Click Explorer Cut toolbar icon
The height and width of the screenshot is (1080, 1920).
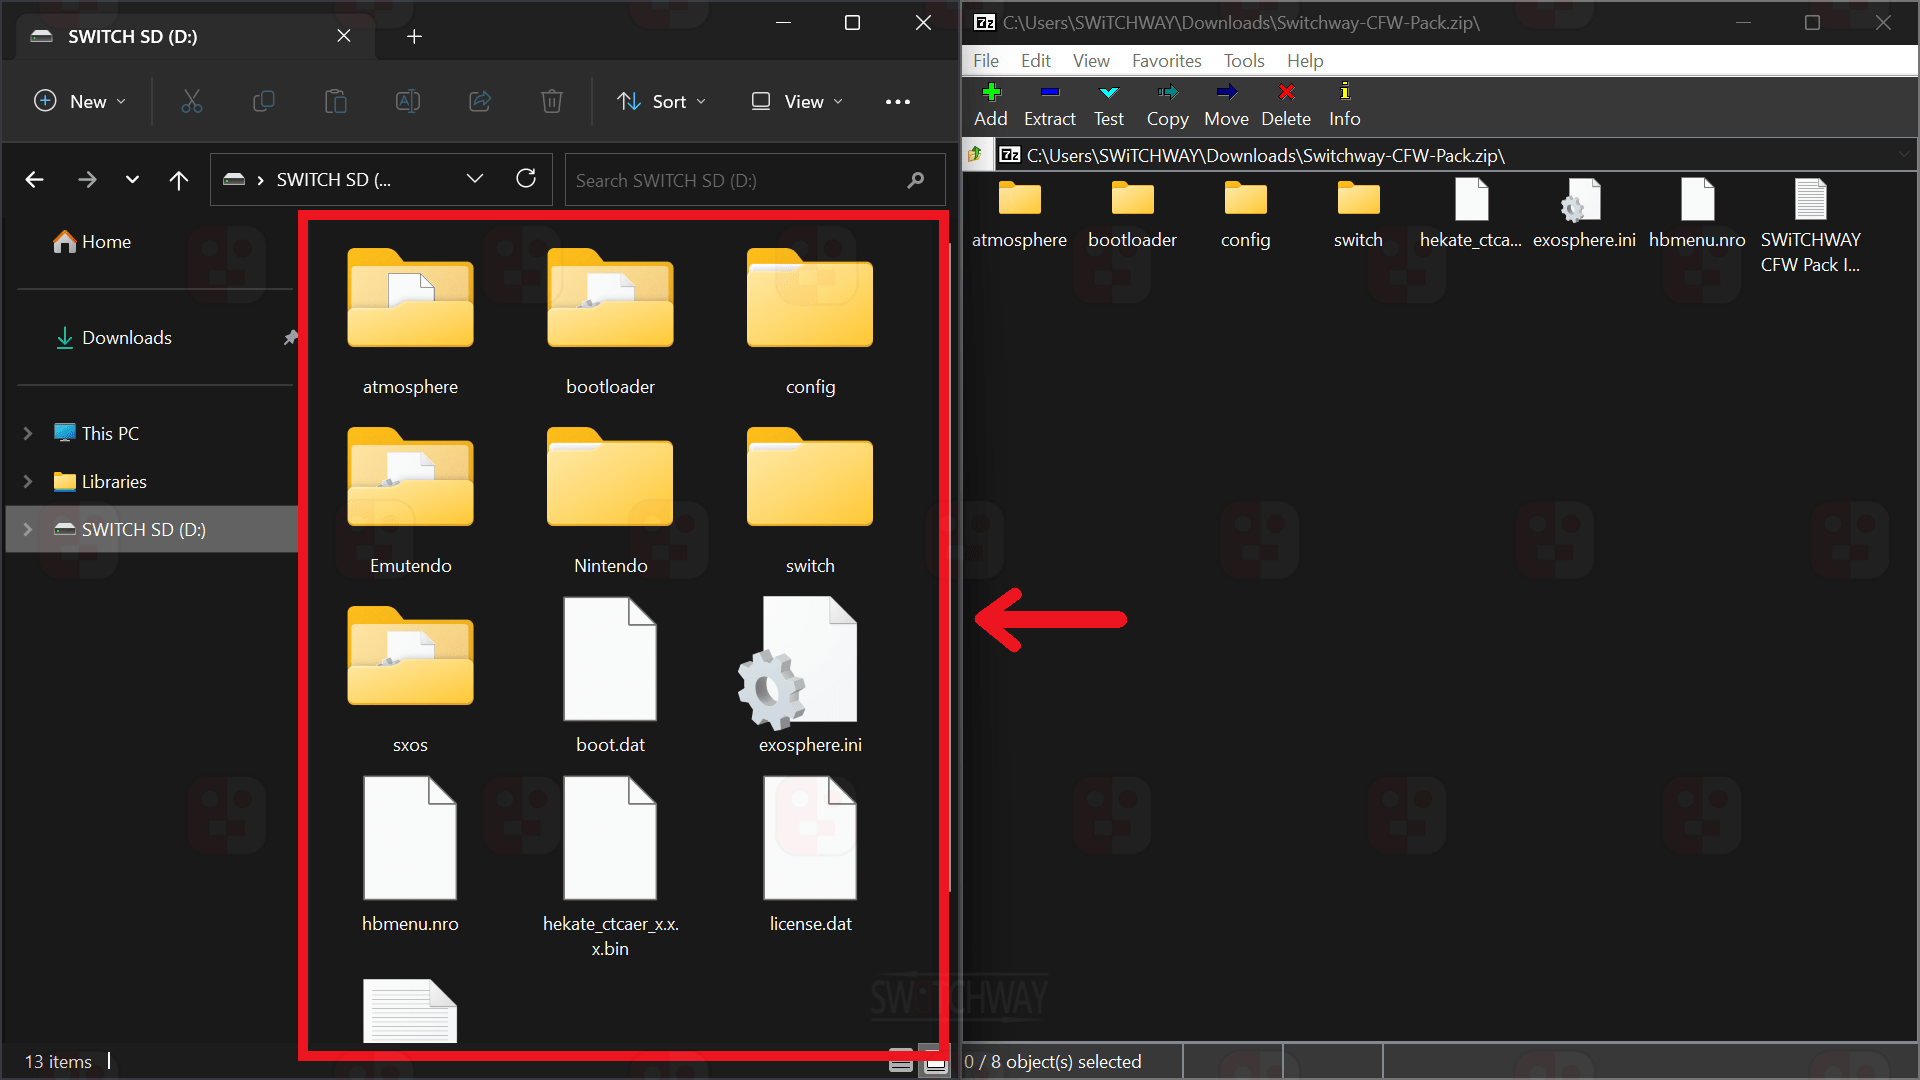click(192, 101)
